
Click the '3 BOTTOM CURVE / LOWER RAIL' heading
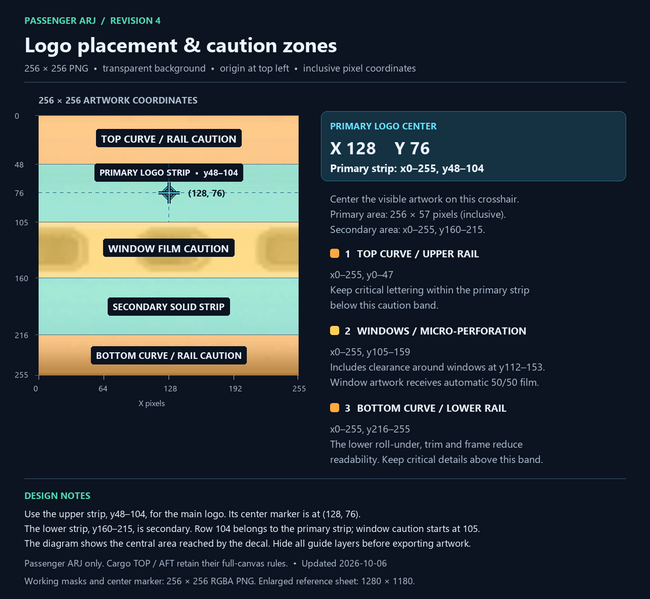[x=425, y=408]
